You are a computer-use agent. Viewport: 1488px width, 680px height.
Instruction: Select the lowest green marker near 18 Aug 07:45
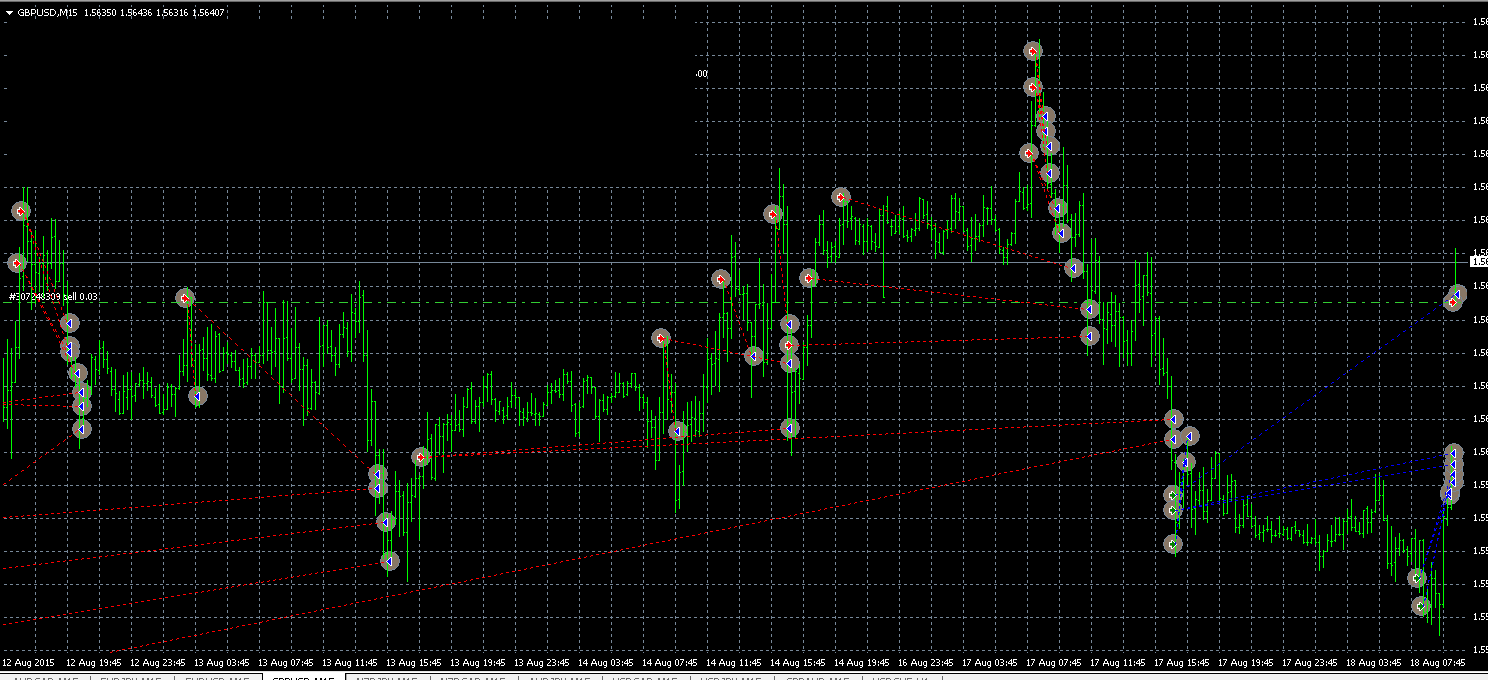[1421, 606]
